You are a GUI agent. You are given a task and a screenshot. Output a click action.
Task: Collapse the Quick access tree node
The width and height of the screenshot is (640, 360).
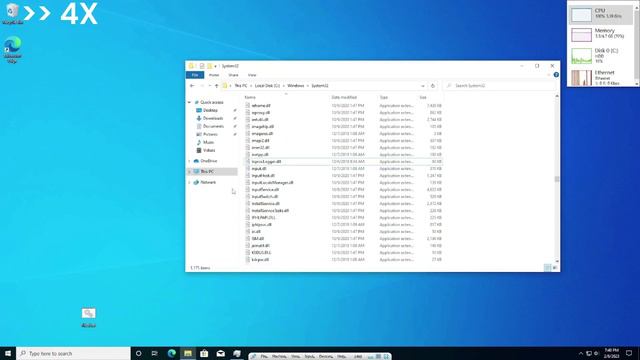tap(189, 102)
